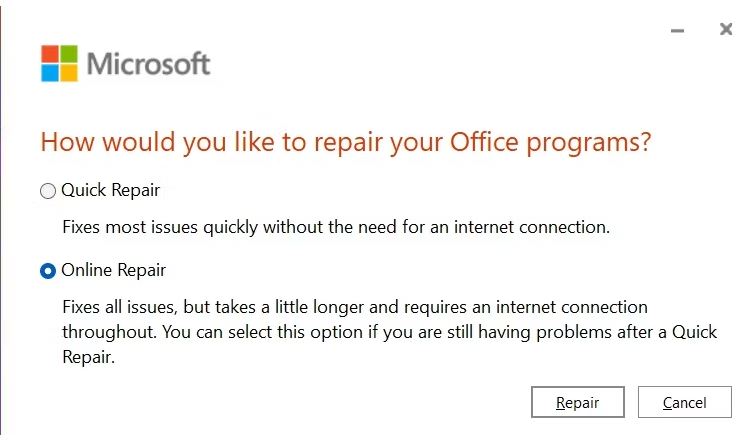756x448 pixels.
Task: Click the yellow square of the Microsoft logo
Action: pyautogui.click(x=69, y=73)
